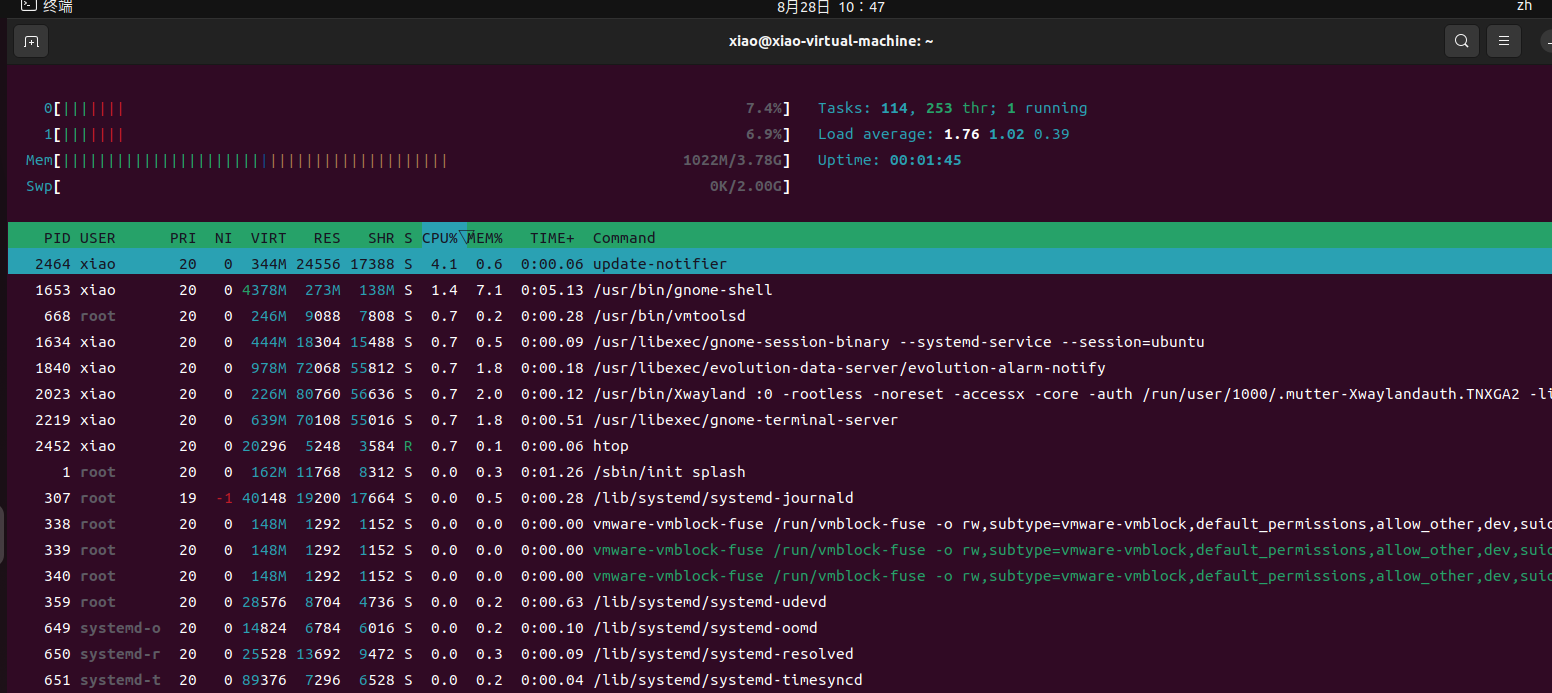
Task: Sort by the TIME+ column header
Action: [x=552, y=238]
